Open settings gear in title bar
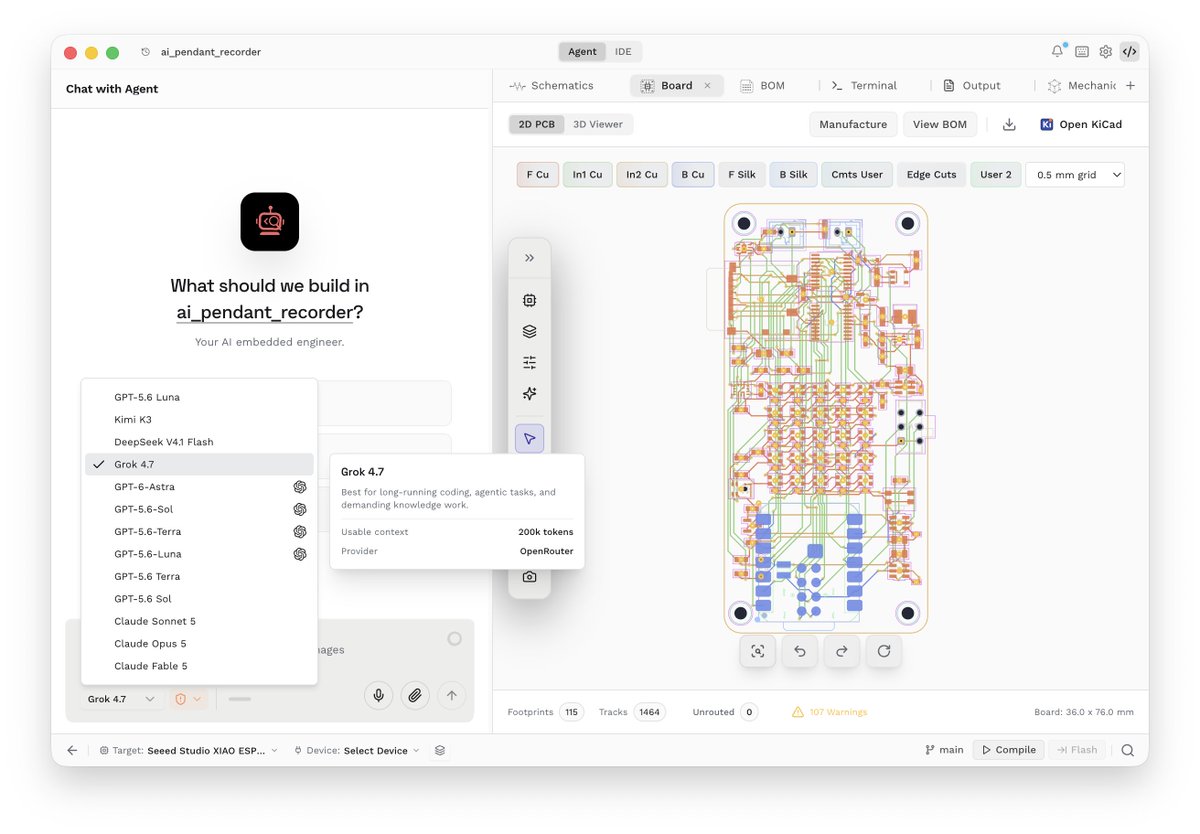The width and height of the screenshot is (1200, 834). (x=1105, y=52)
